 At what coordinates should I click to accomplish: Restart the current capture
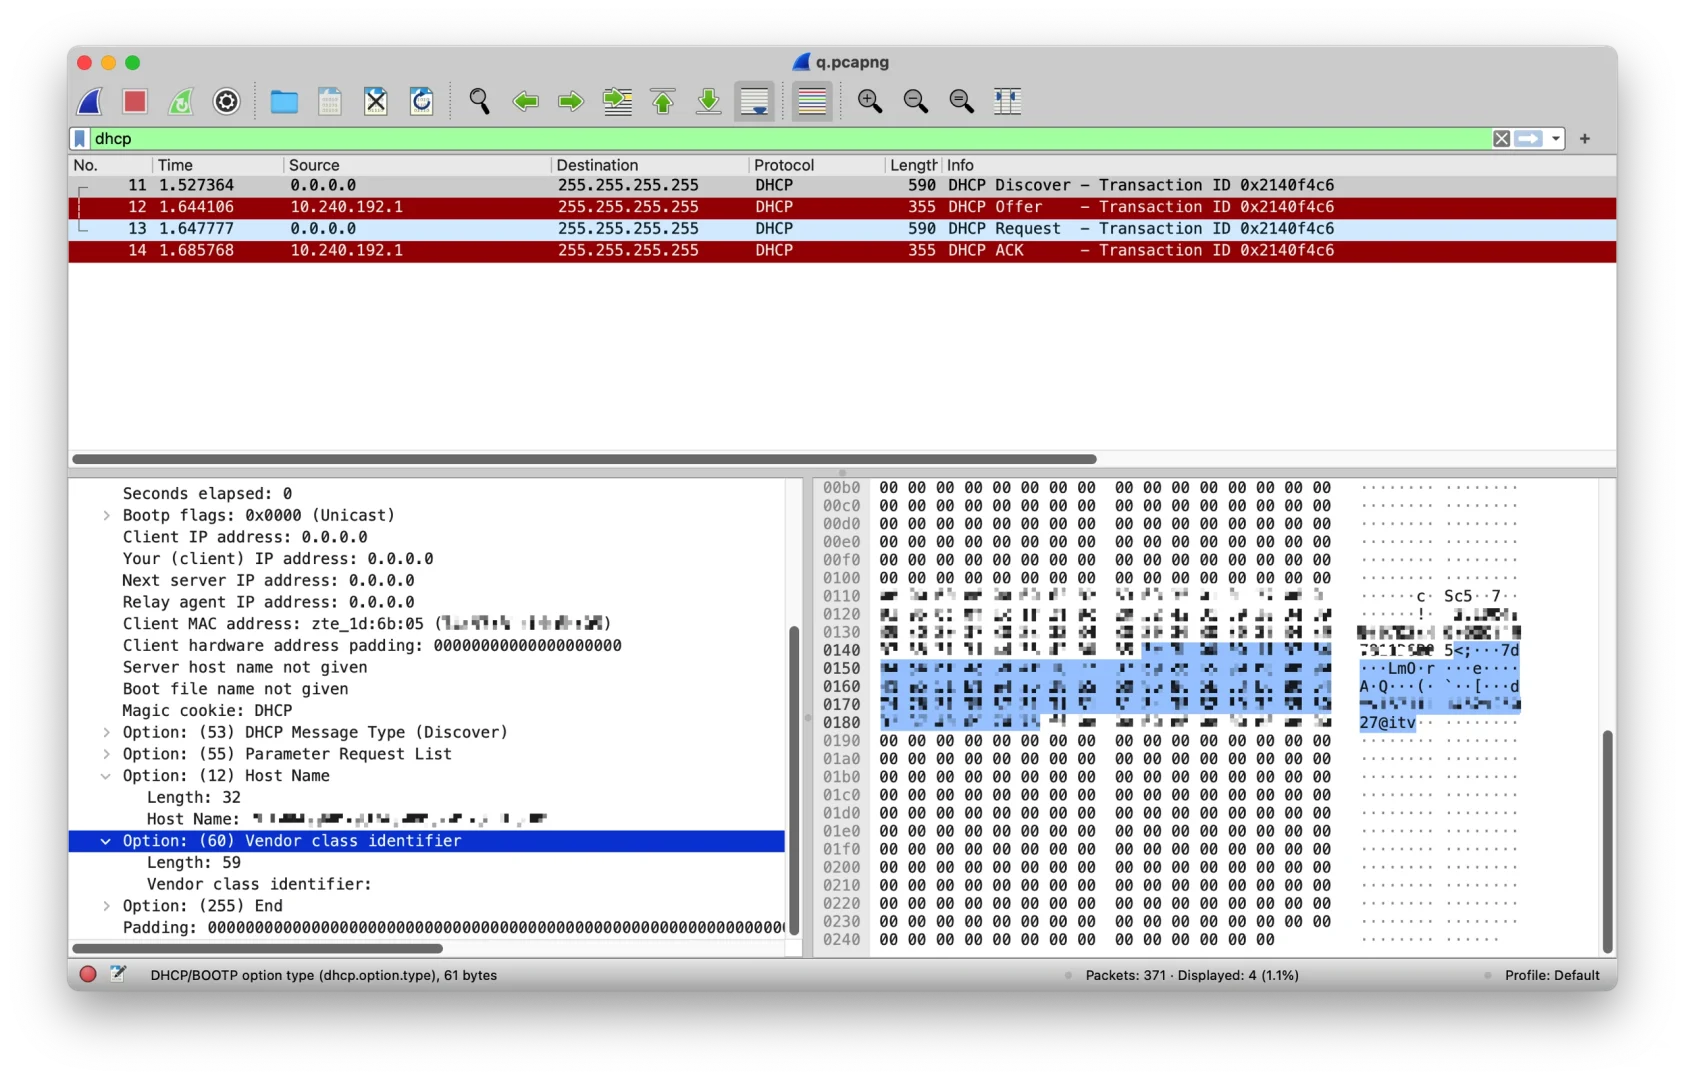(181, 101)
